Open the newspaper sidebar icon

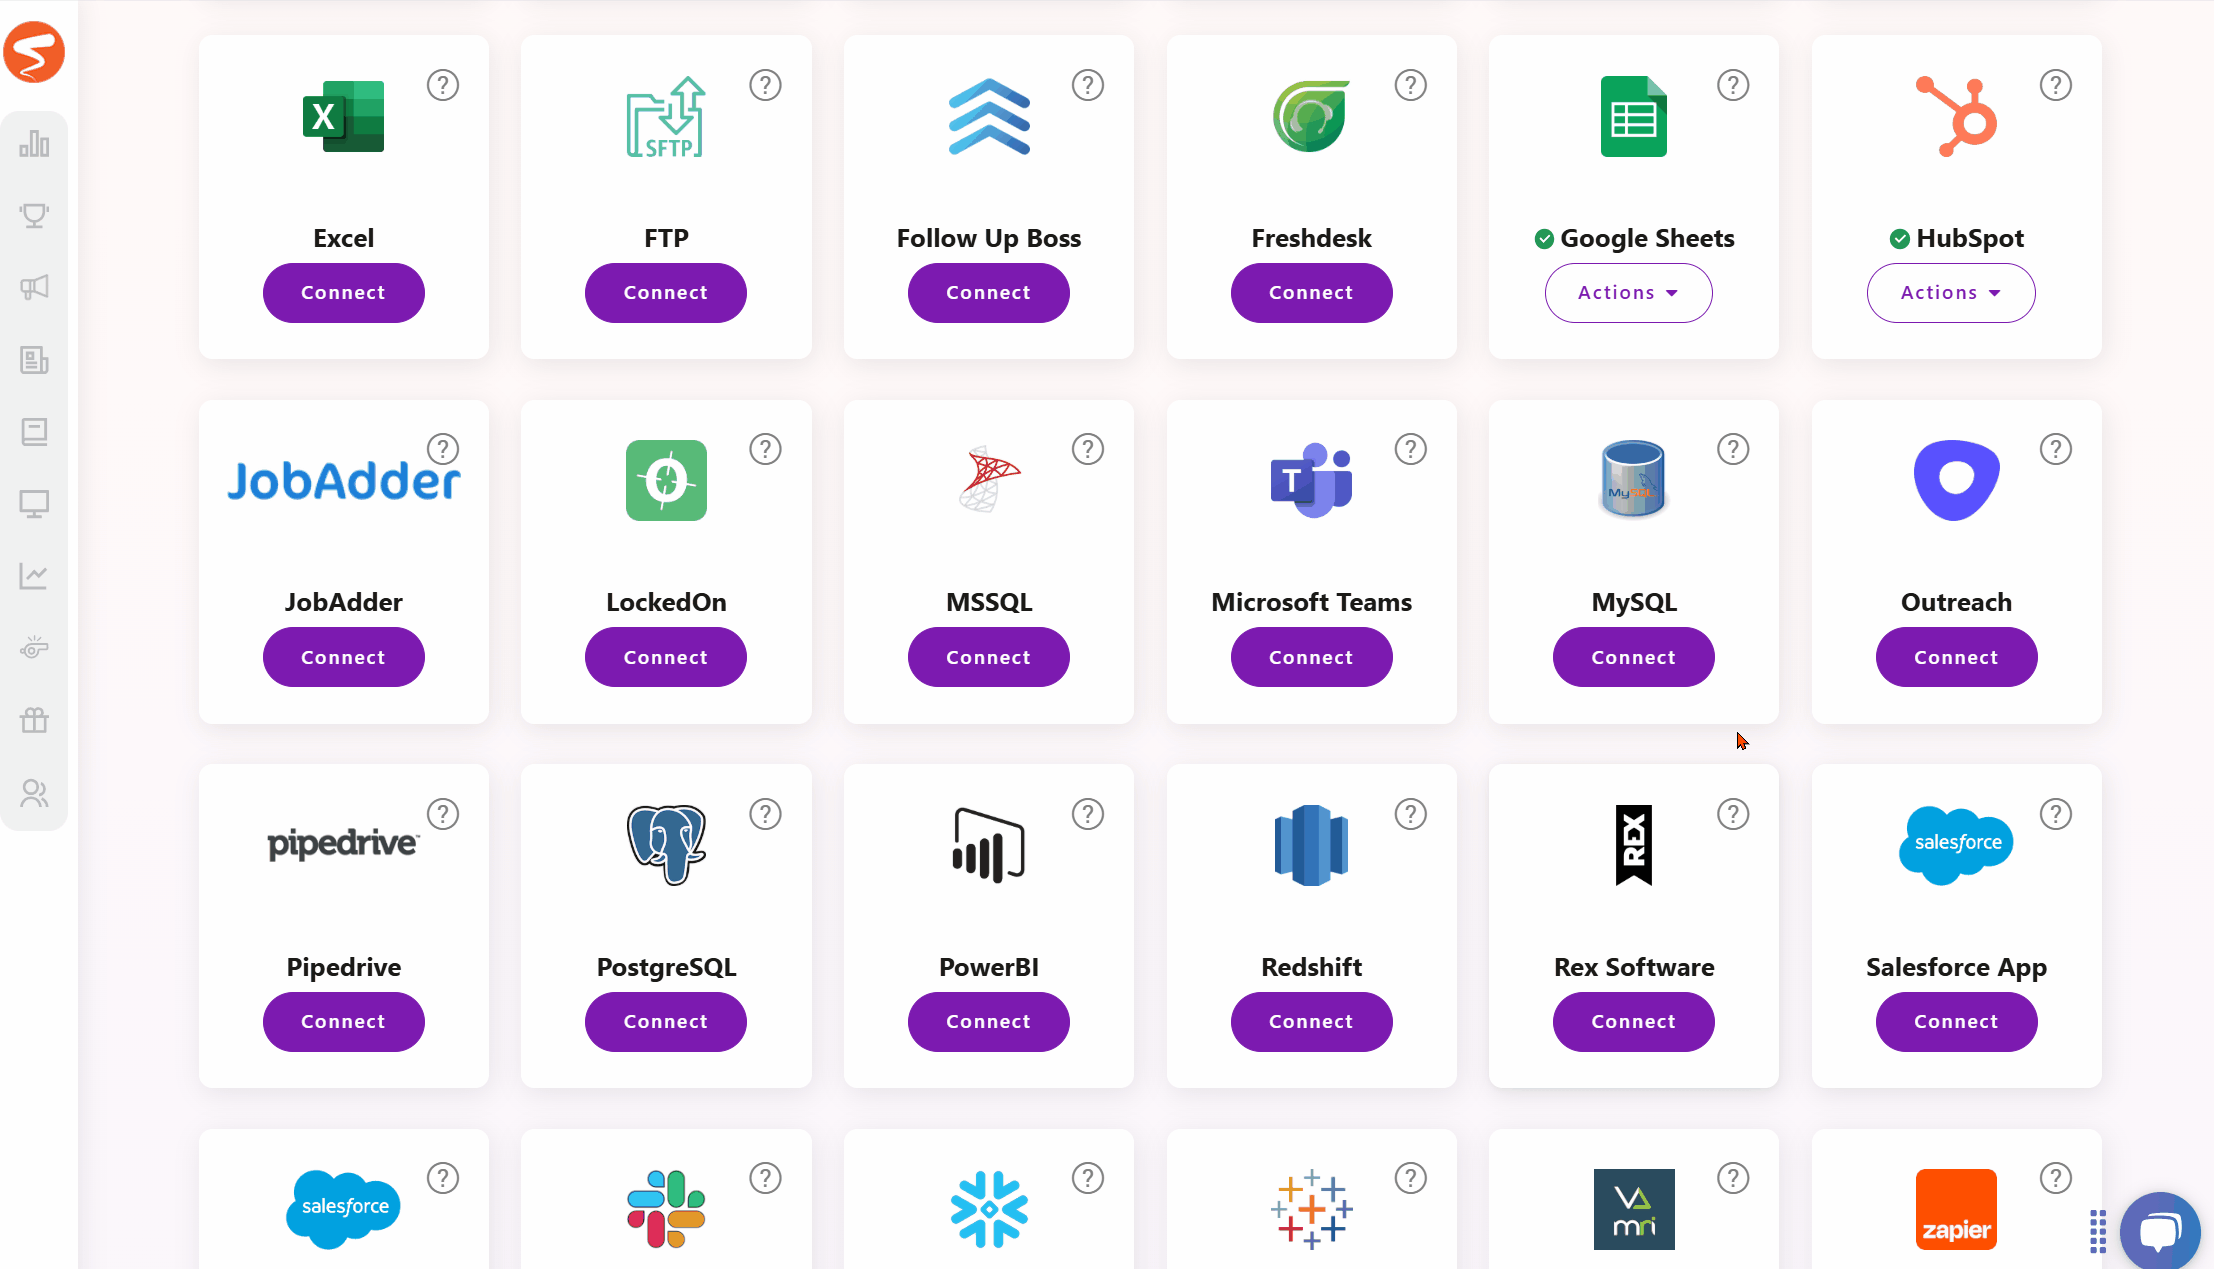pos(34,360)
